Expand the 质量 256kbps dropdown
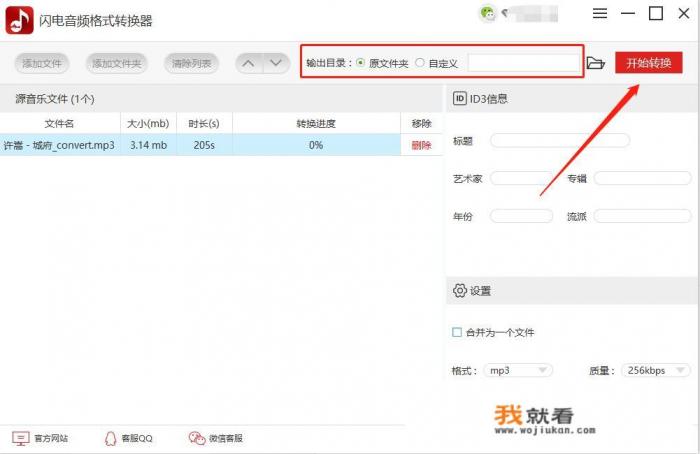The height and width of the screenshot is (454, 700). click(x=655, y=370)
